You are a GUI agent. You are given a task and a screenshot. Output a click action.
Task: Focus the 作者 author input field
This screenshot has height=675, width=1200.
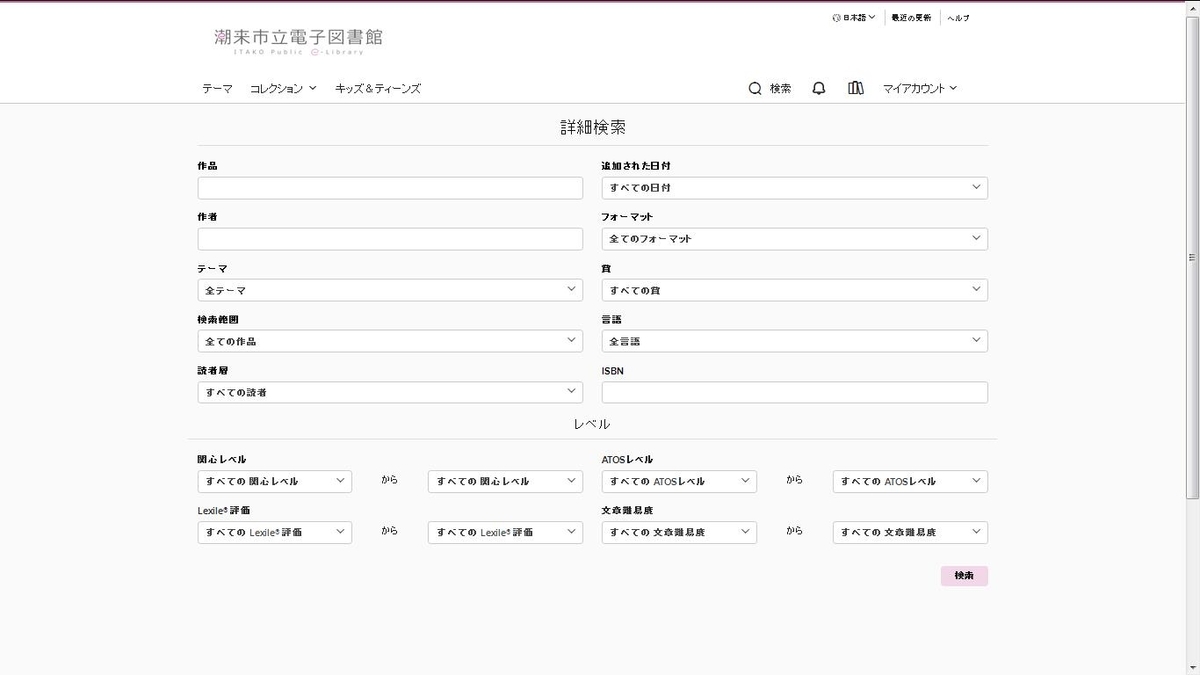[x=390, y=239]
